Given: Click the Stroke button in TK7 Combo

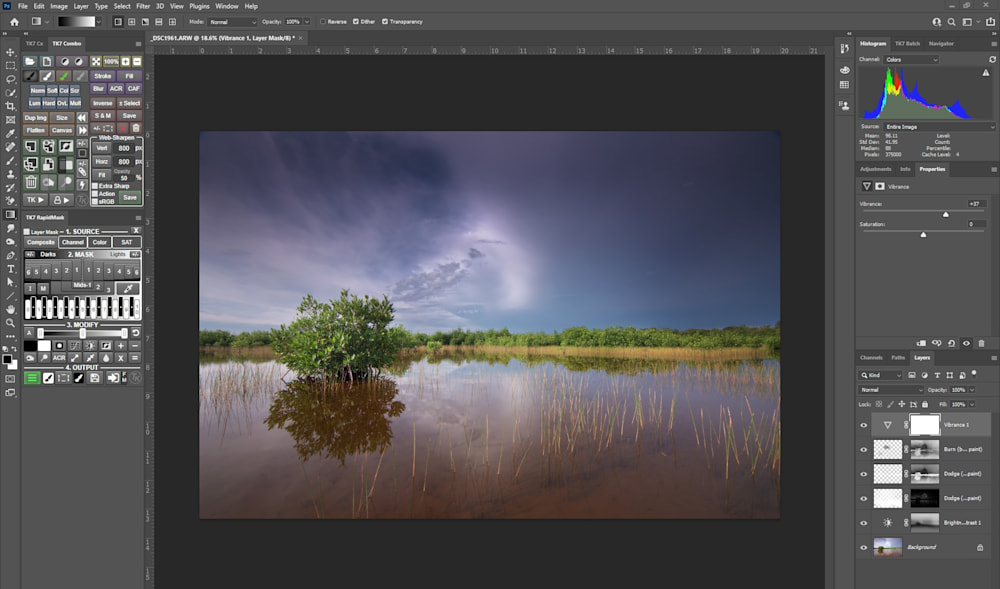Looking at the screenshot, I should coord(102,76).
